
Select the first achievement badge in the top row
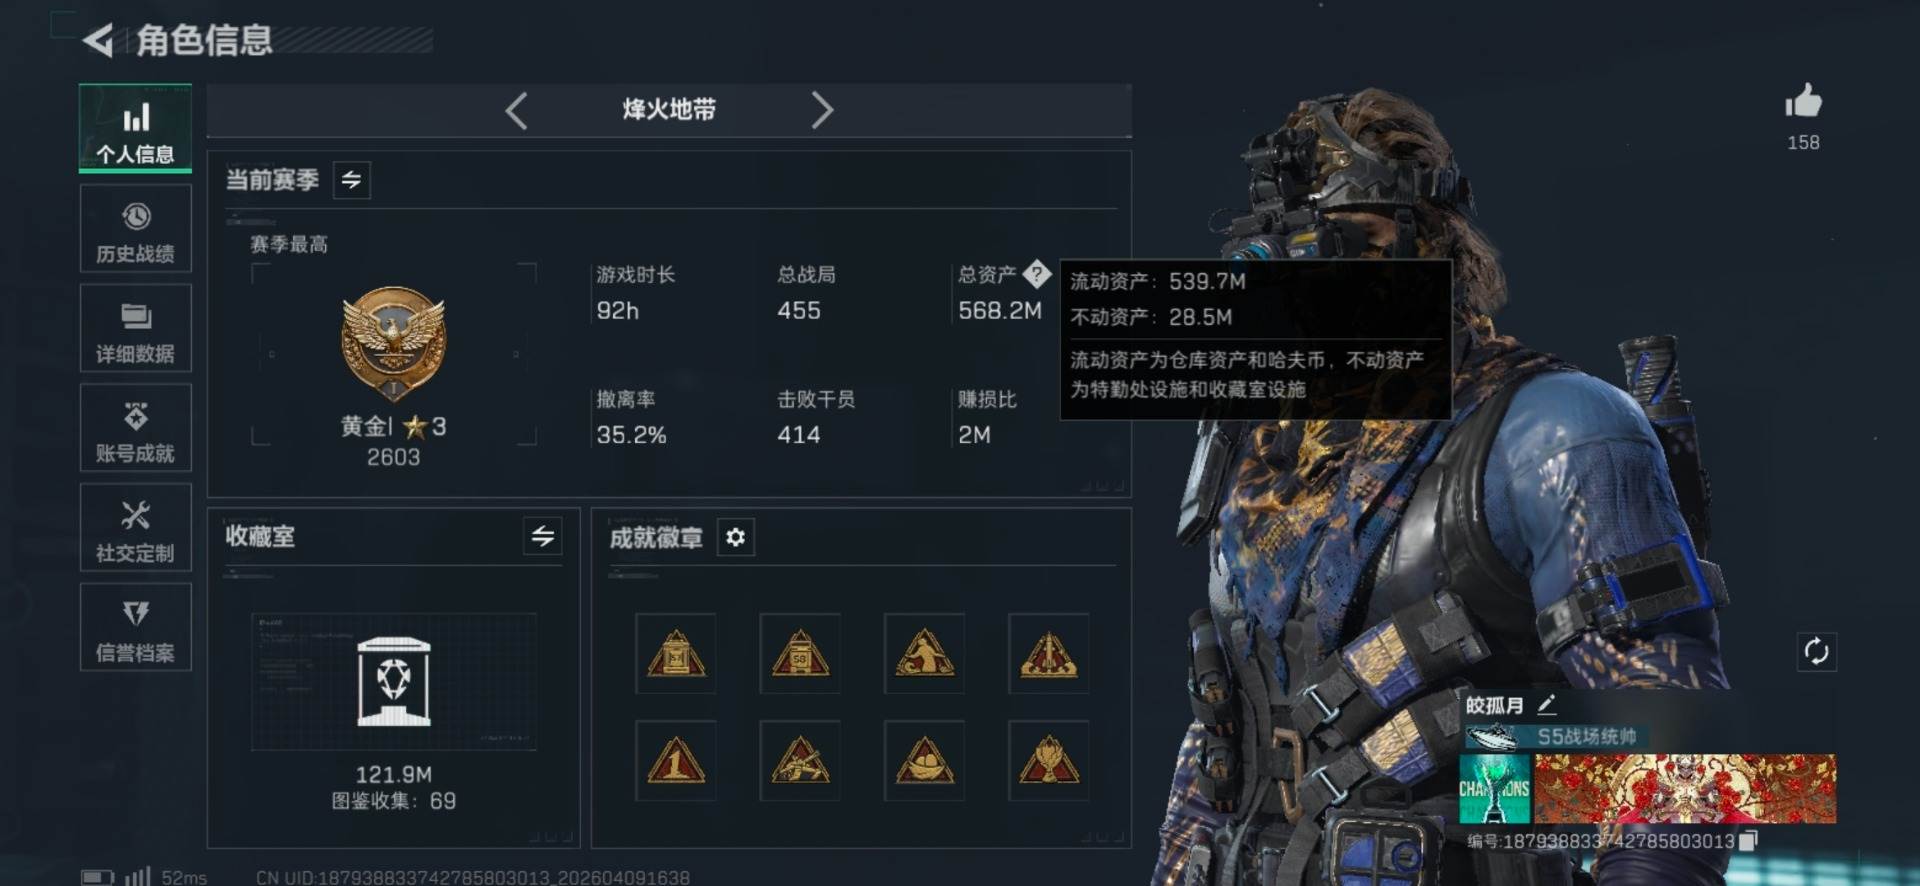675,653
